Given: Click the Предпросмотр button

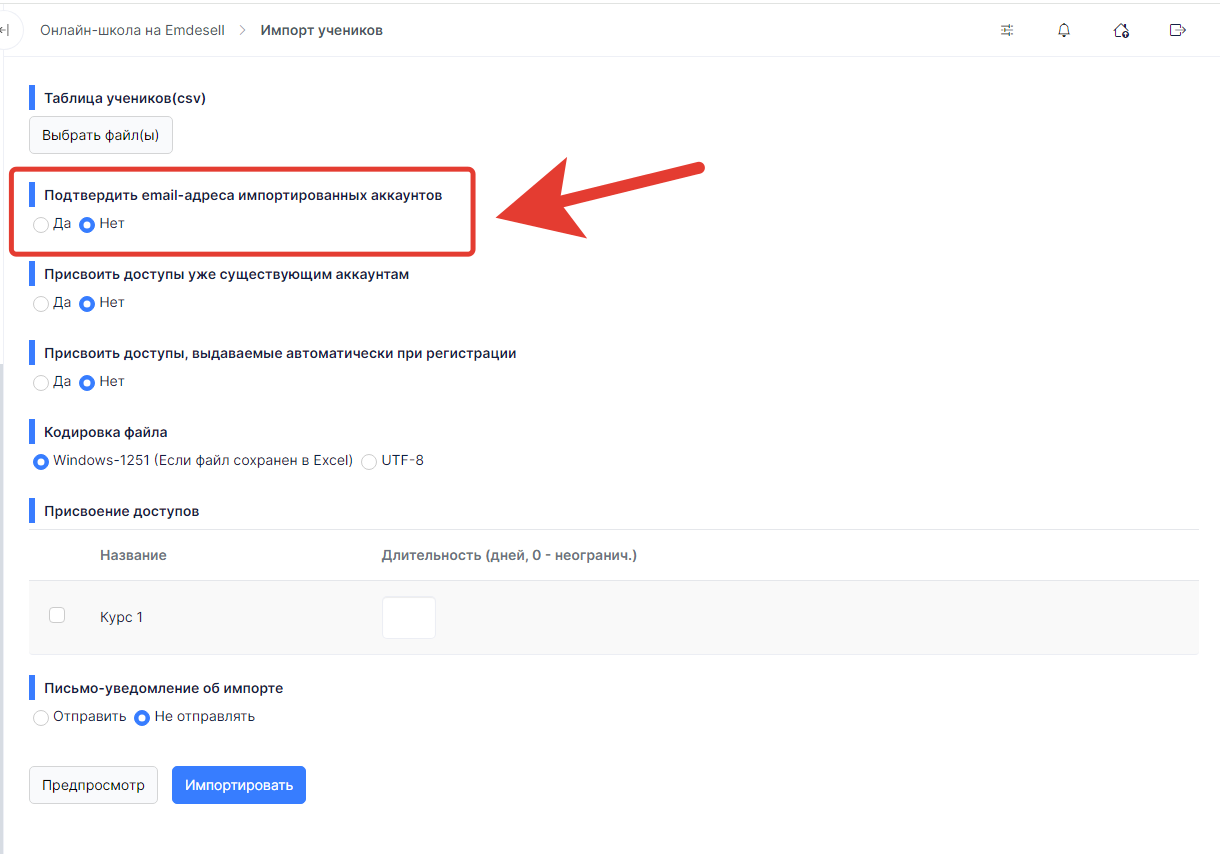Looking at the screenshot, I should [x=94, y=785].
